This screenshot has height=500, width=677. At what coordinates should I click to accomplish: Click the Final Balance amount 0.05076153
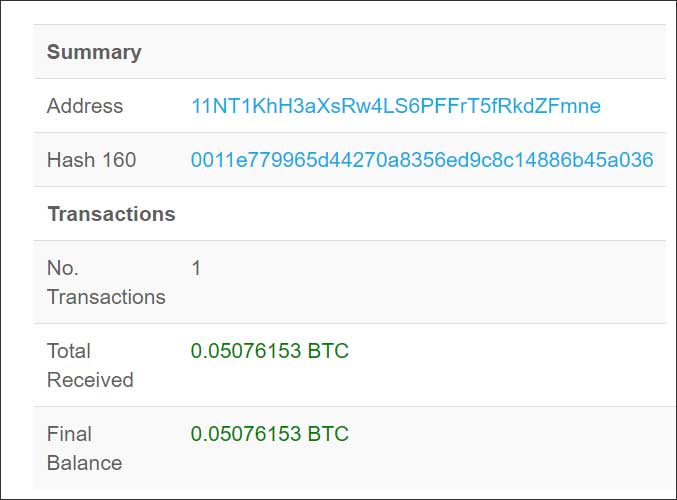[246, 434]
